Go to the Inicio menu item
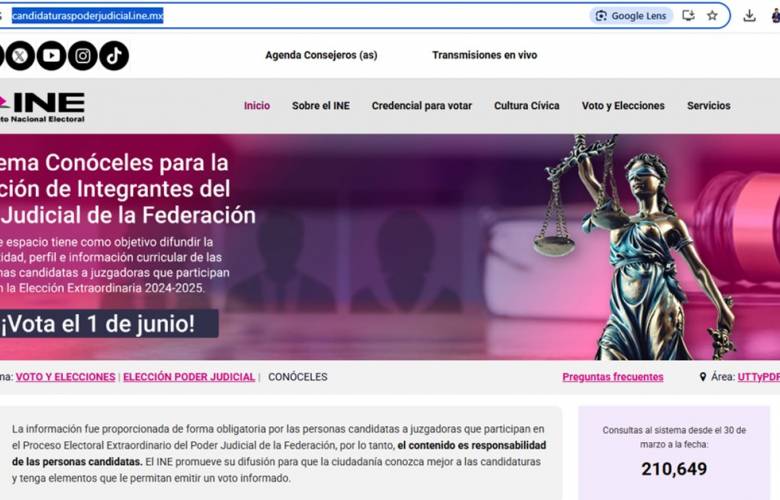 pos(257,105)
